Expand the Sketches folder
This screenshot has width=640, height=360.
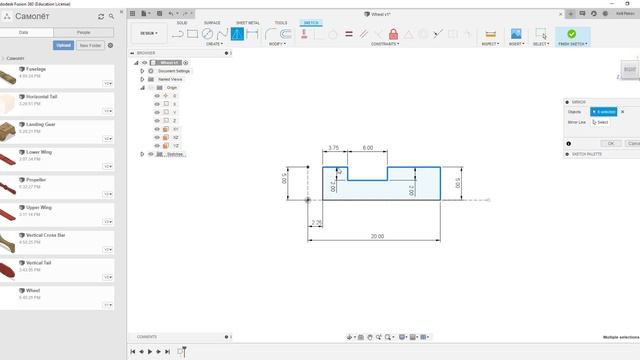[142, 154]
